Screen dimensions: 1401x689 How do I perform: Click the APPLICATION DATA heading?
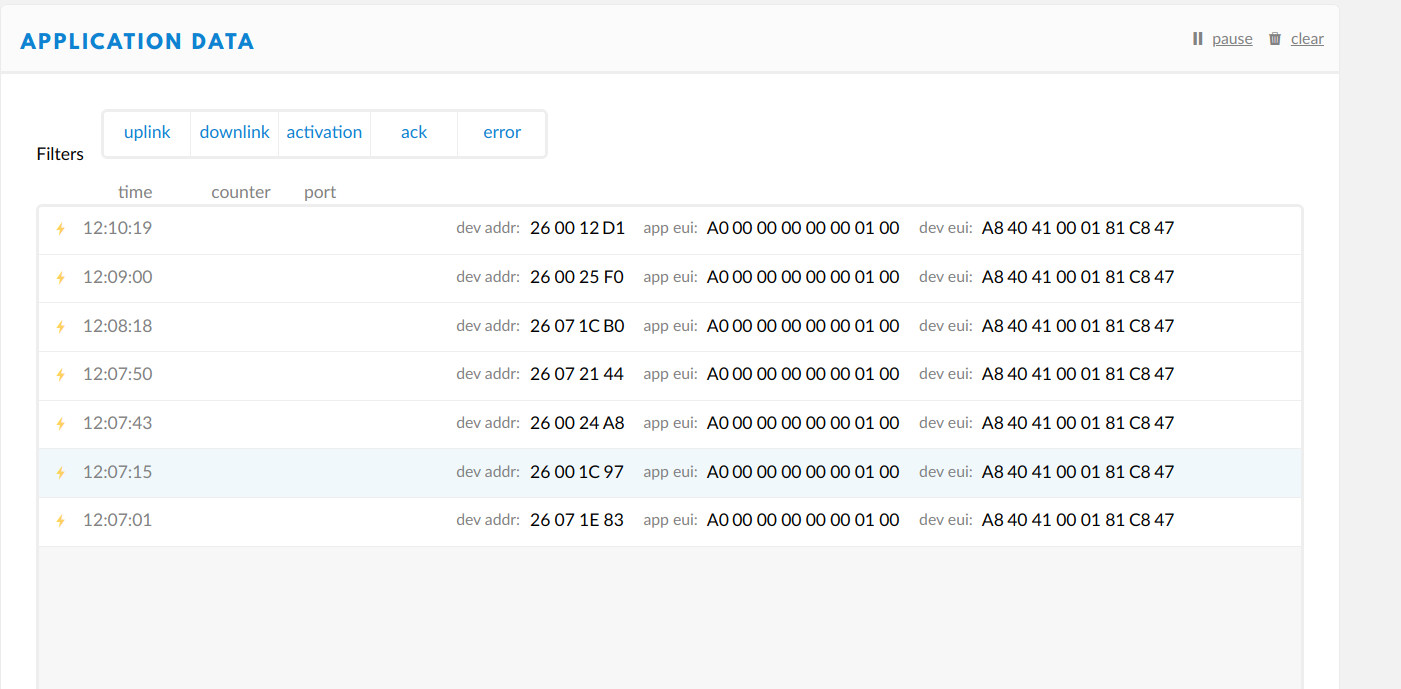[x=137, y=42]
